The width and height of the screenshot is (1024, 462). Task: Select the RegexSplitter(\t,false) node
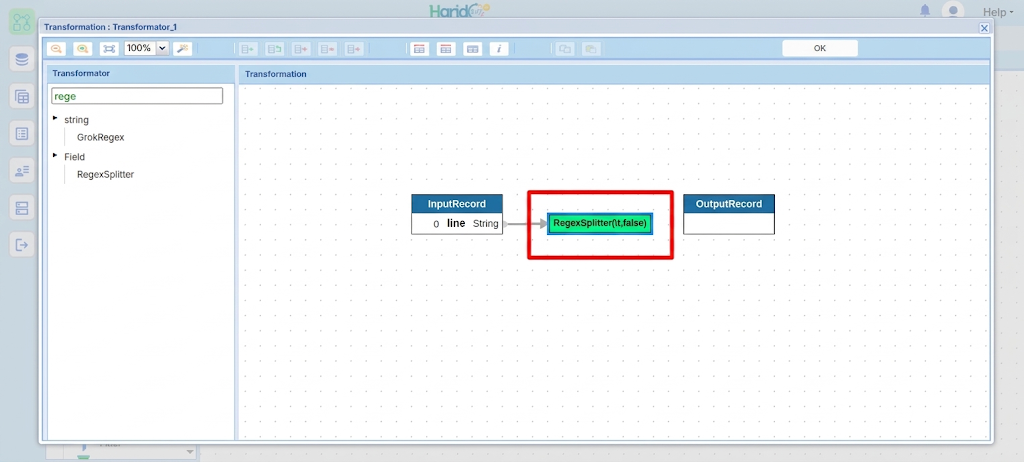point(600,223)
